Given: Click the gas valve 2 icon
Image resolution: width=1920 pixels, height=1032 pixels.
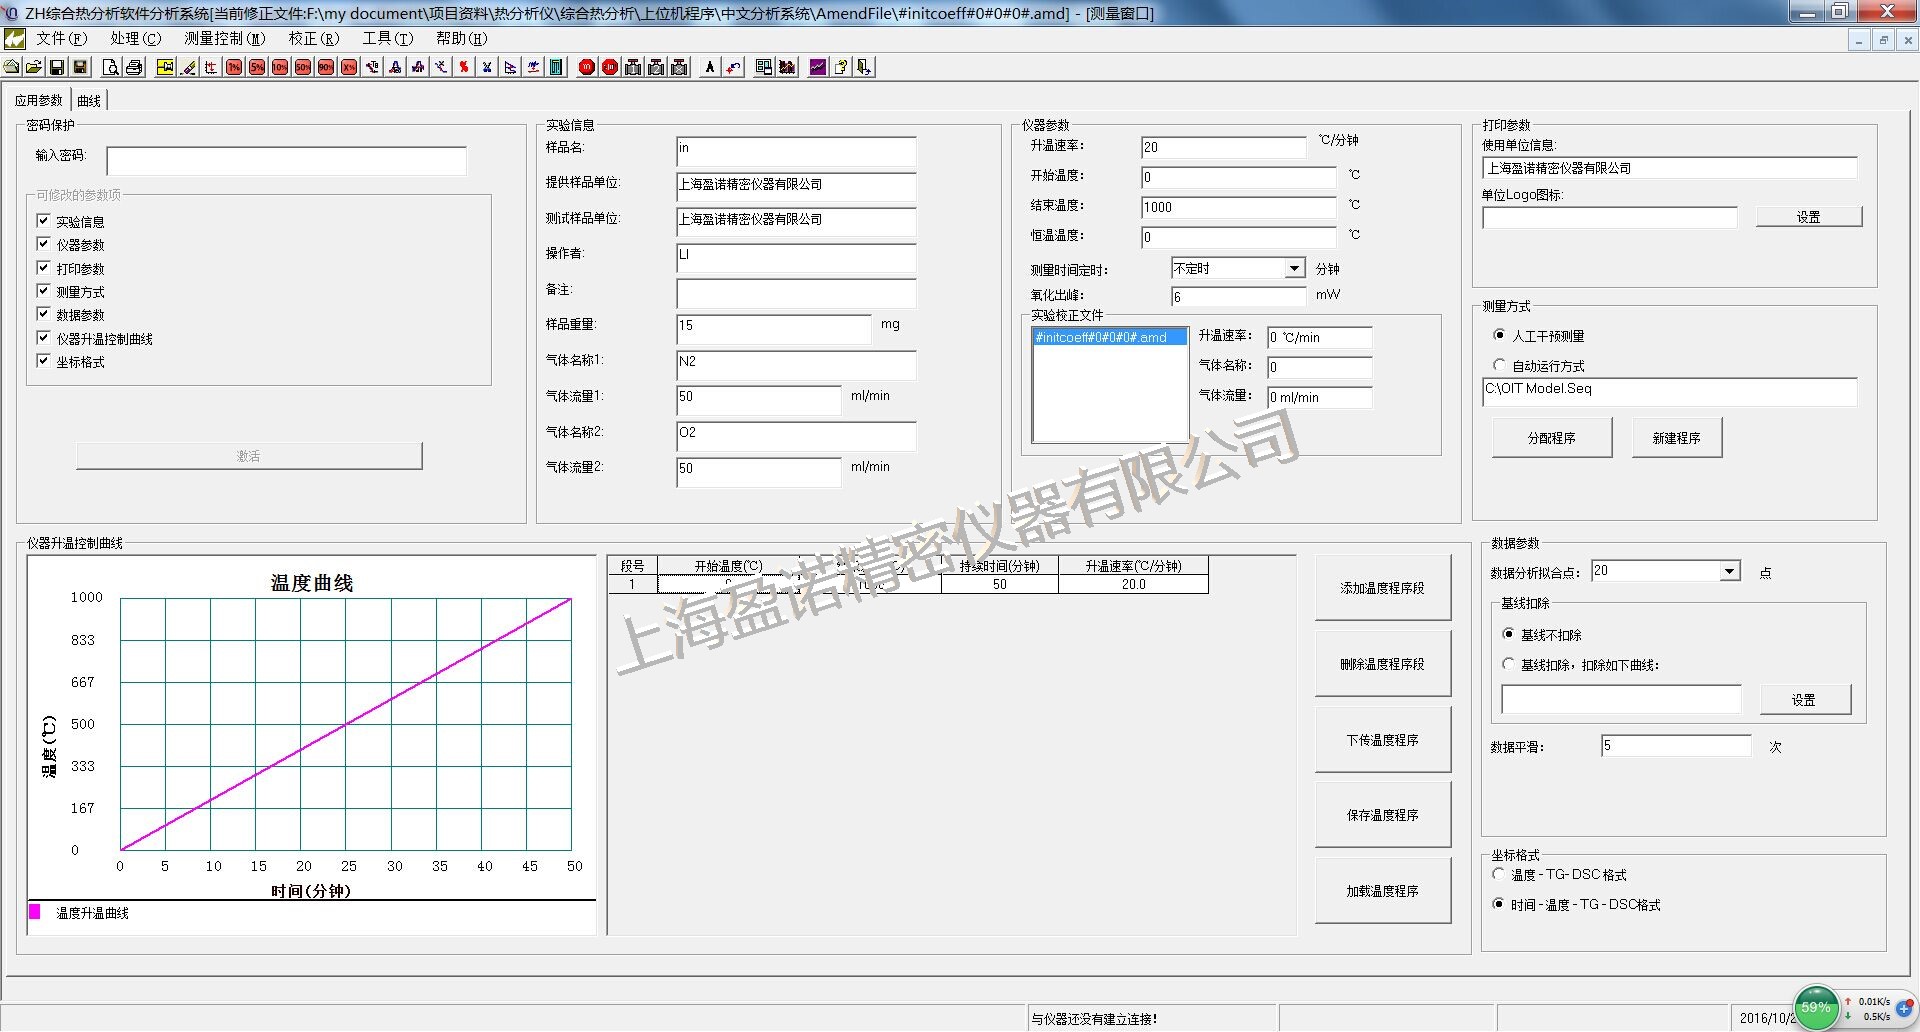Looking at the screenshot, I should click(x=656, y=67).
